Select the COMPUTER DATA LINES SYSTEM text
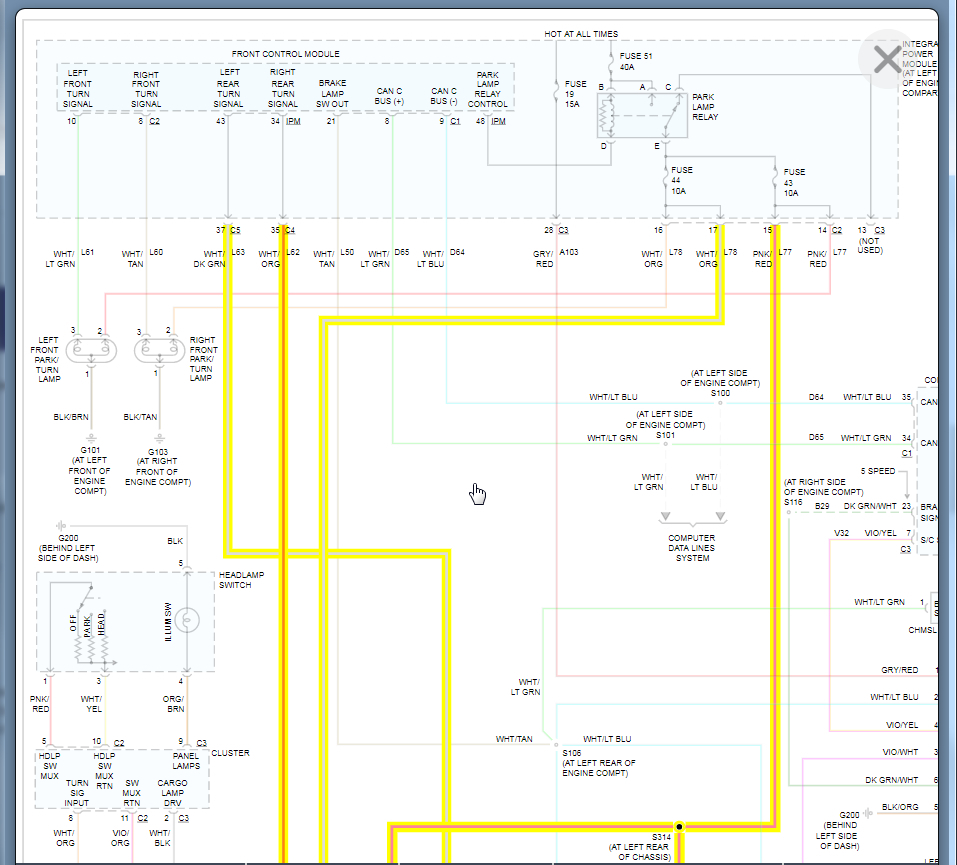Image resolution: width=957 pixels, height=865 pixels. coord(692,548)
